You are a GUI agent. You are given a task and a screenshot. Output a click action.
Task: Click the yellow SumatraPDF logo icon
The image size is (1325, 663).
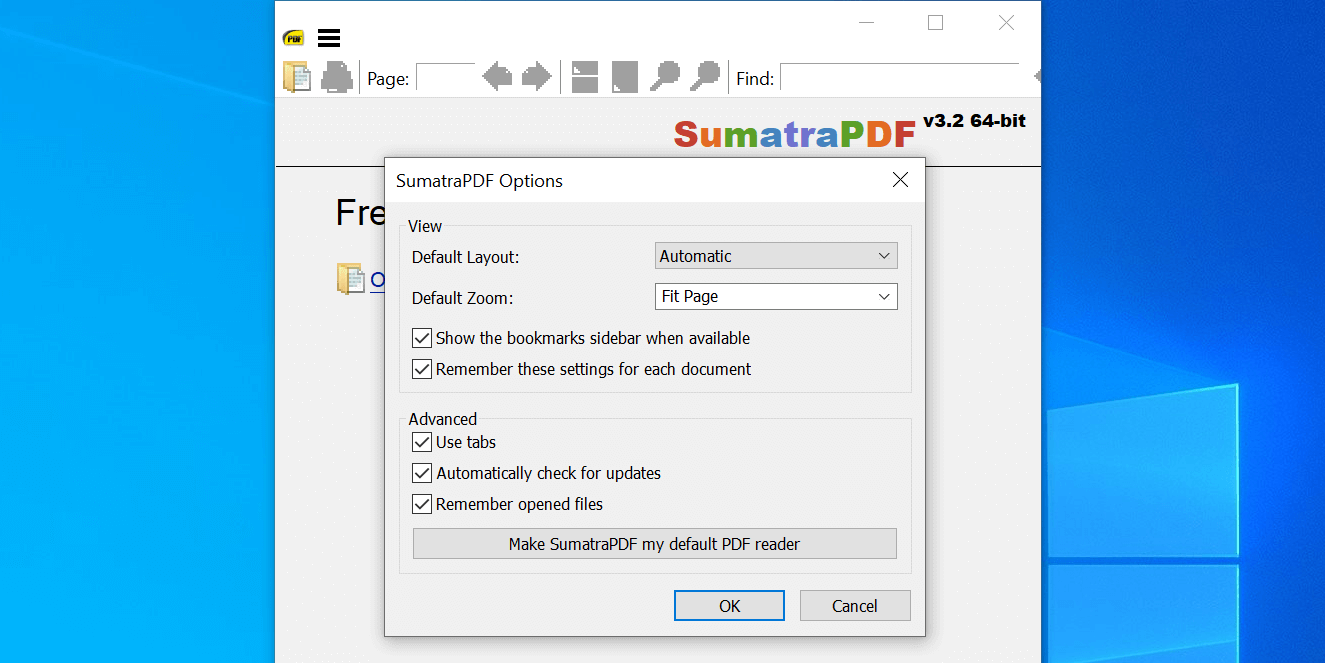[292, 36]
